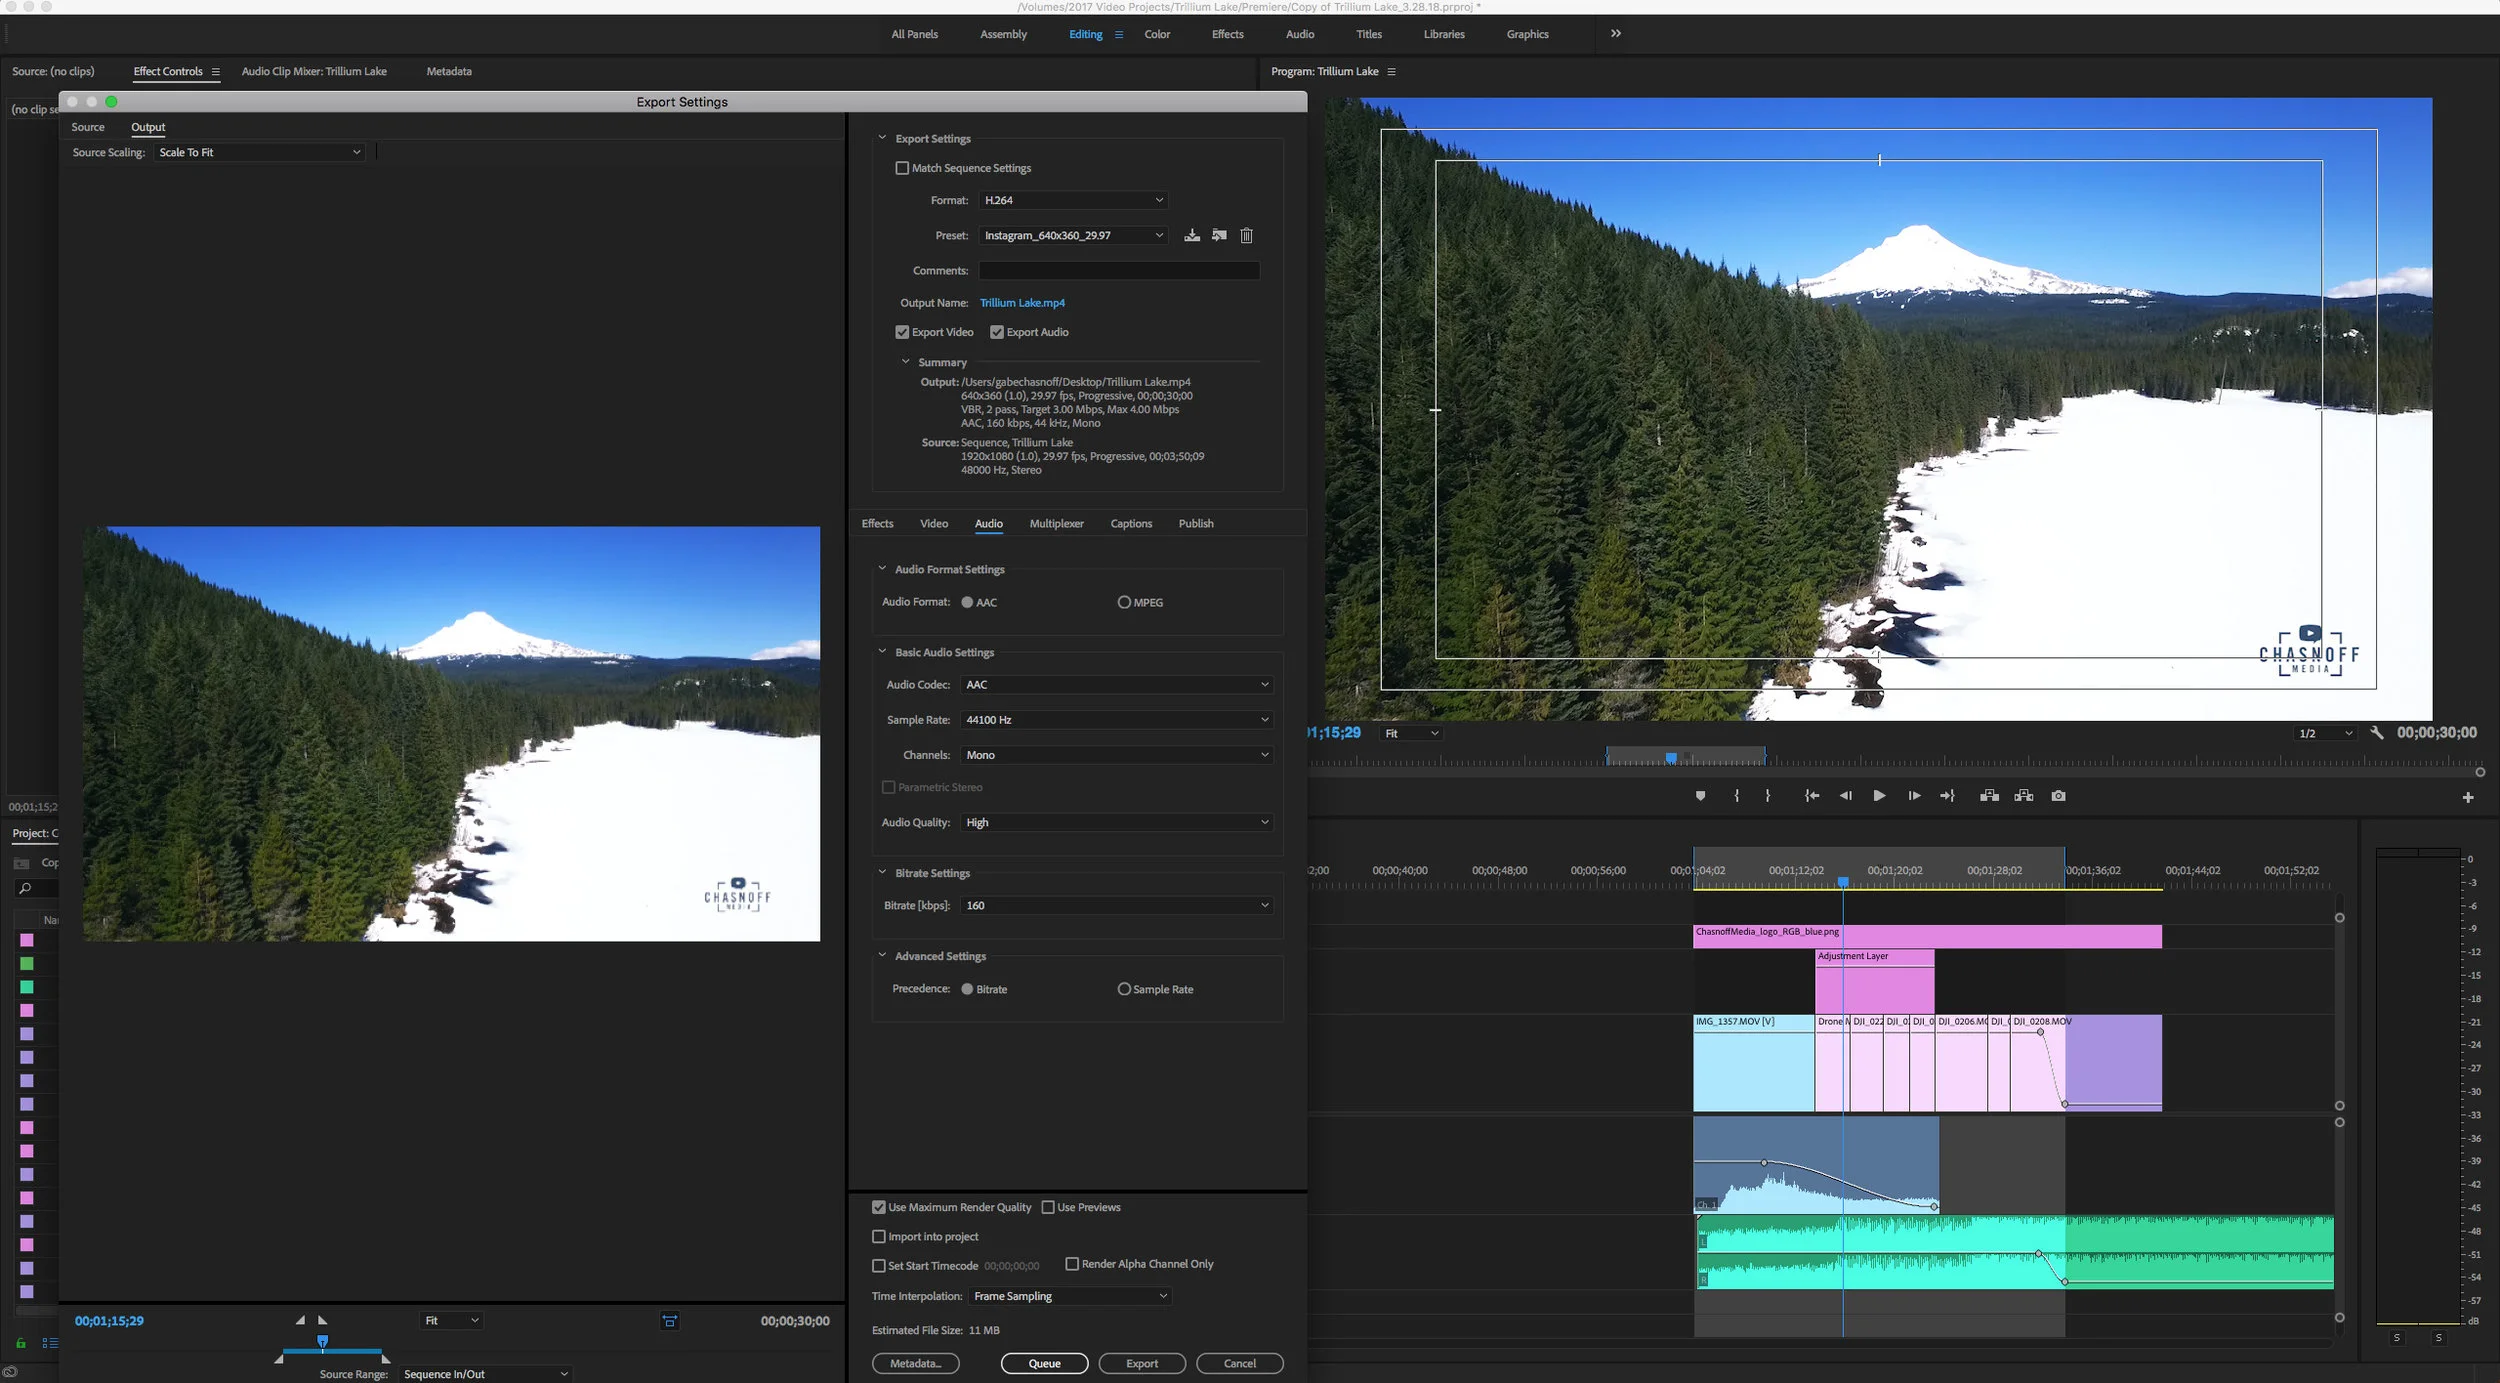This screenshot has height=1383, width=2500.
Task: Click the Set Out Point triangle in export dialog
Action: (322, 1320)
